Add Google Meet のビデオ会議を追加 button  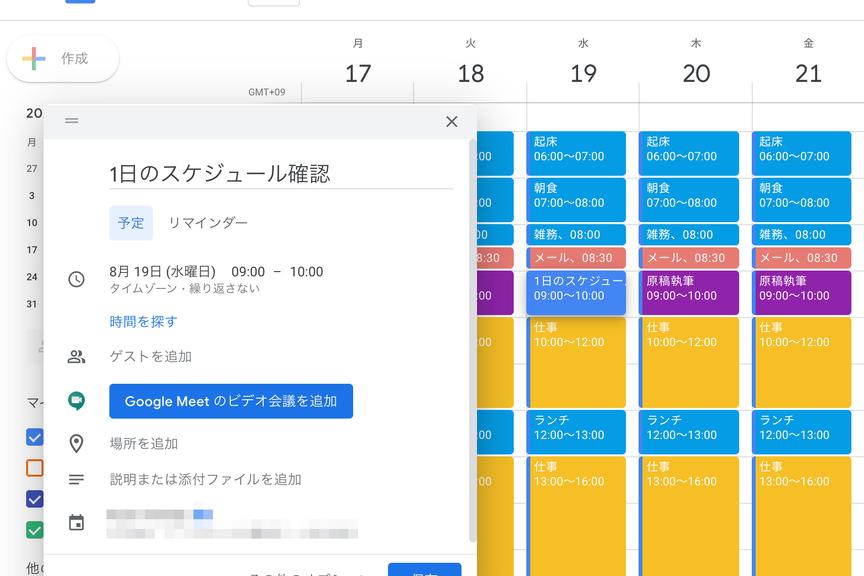pos(231,401)
